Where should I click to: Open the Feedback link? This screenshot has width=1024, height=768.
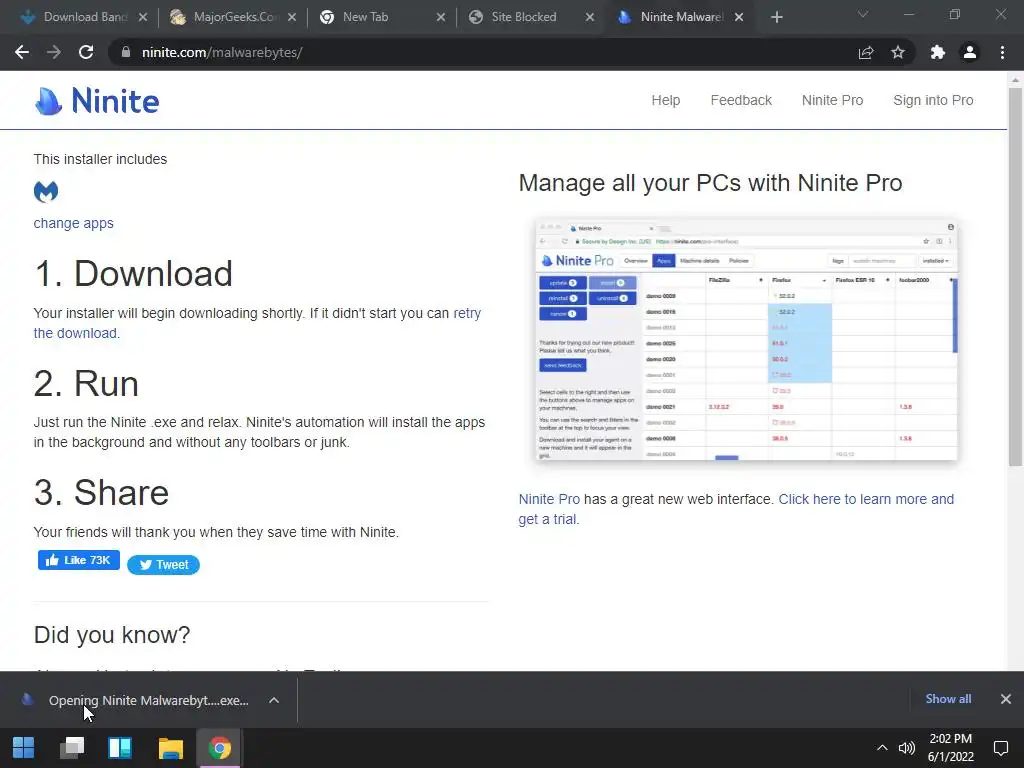click(x=741, y=100)
